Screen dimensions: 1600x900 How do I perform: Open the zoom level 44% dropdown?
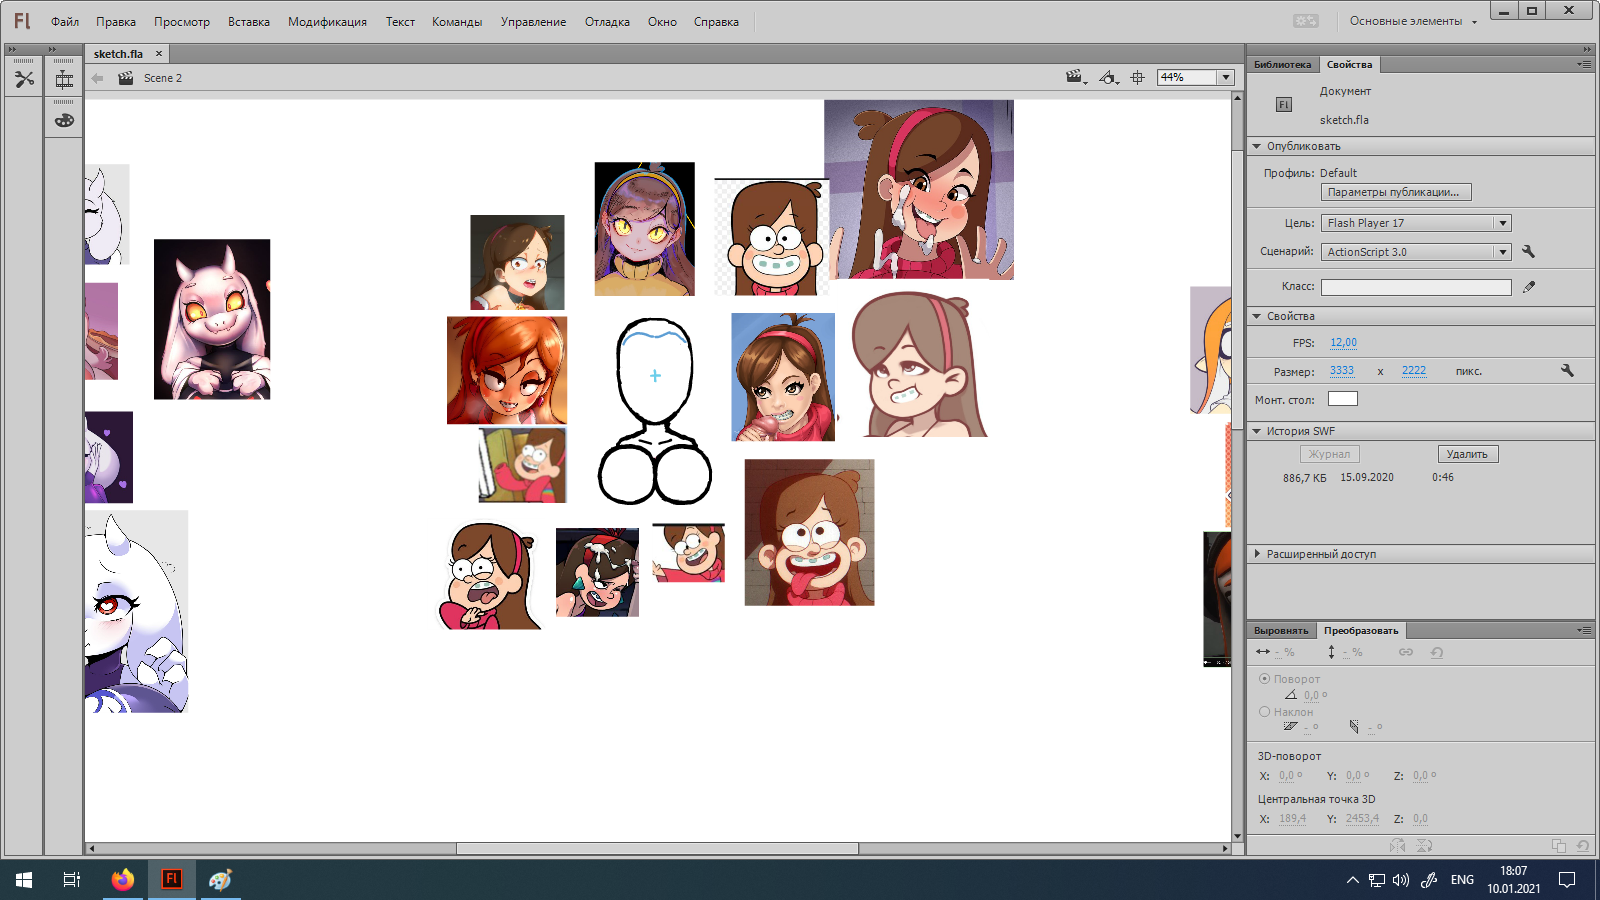(1226, 77)
